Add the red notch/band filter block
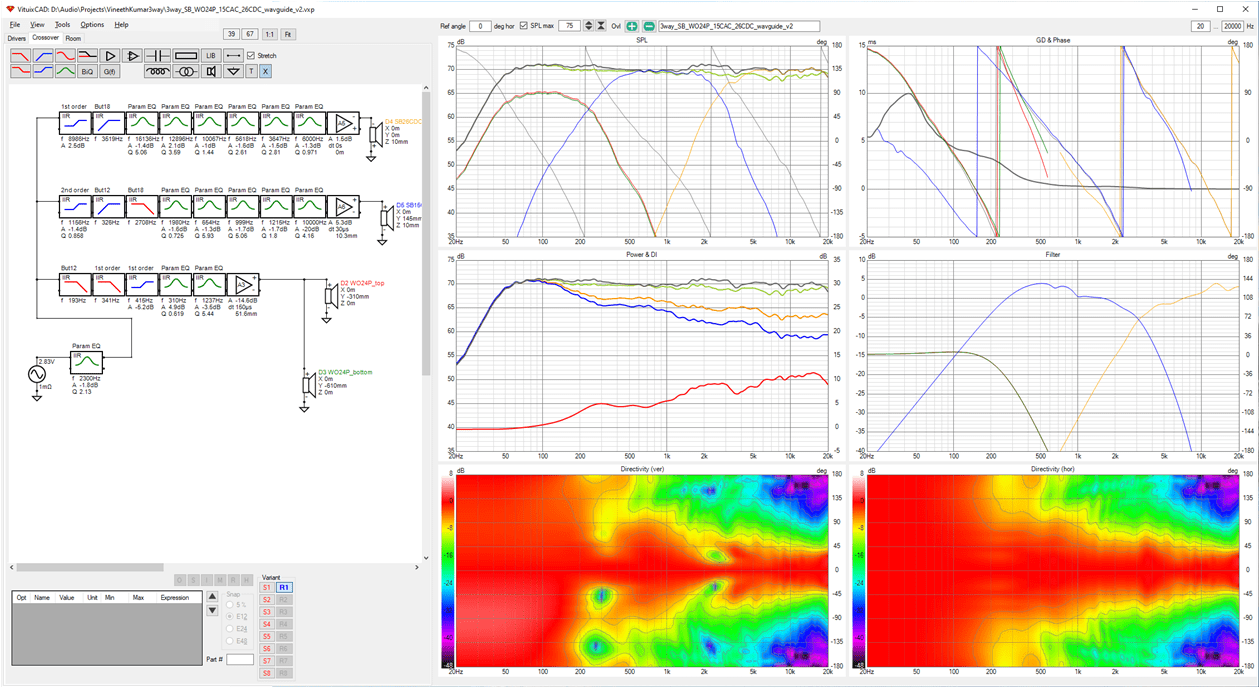 tap(65, 56)
